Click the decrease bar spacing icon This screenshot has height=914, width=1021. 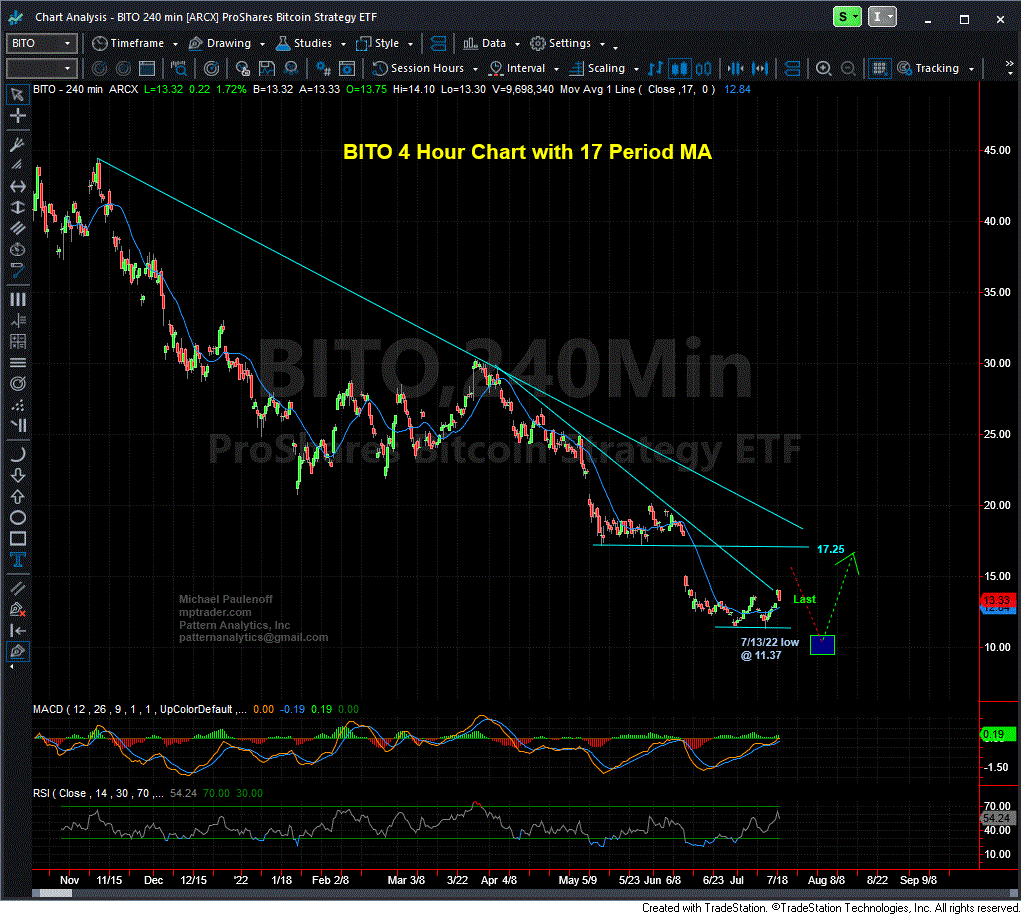point(735,68)
